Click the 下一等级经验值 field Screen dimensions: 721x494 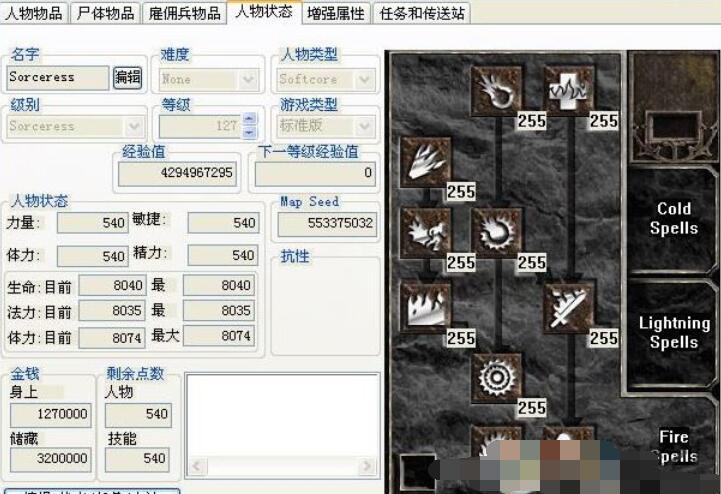point(315,173)
